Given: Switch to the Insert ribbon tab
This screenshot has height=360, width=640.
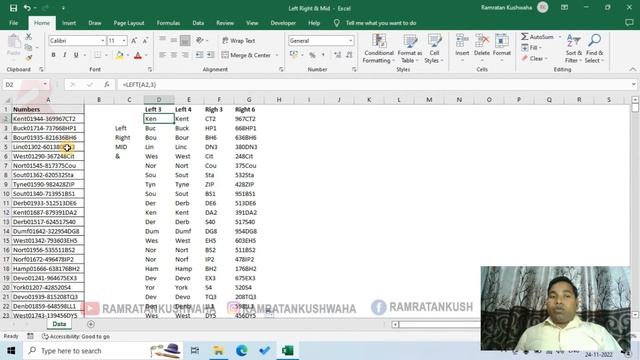Looking at the screenshot, I should click(69, 23).
